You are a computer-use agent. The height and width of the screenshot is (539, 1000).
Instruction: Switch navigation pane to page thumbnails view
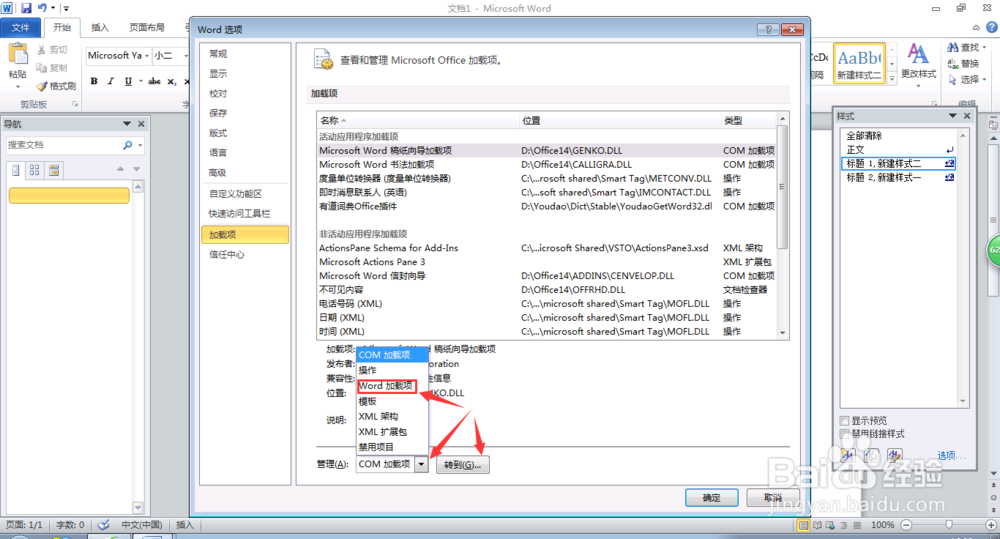point(34,170)
